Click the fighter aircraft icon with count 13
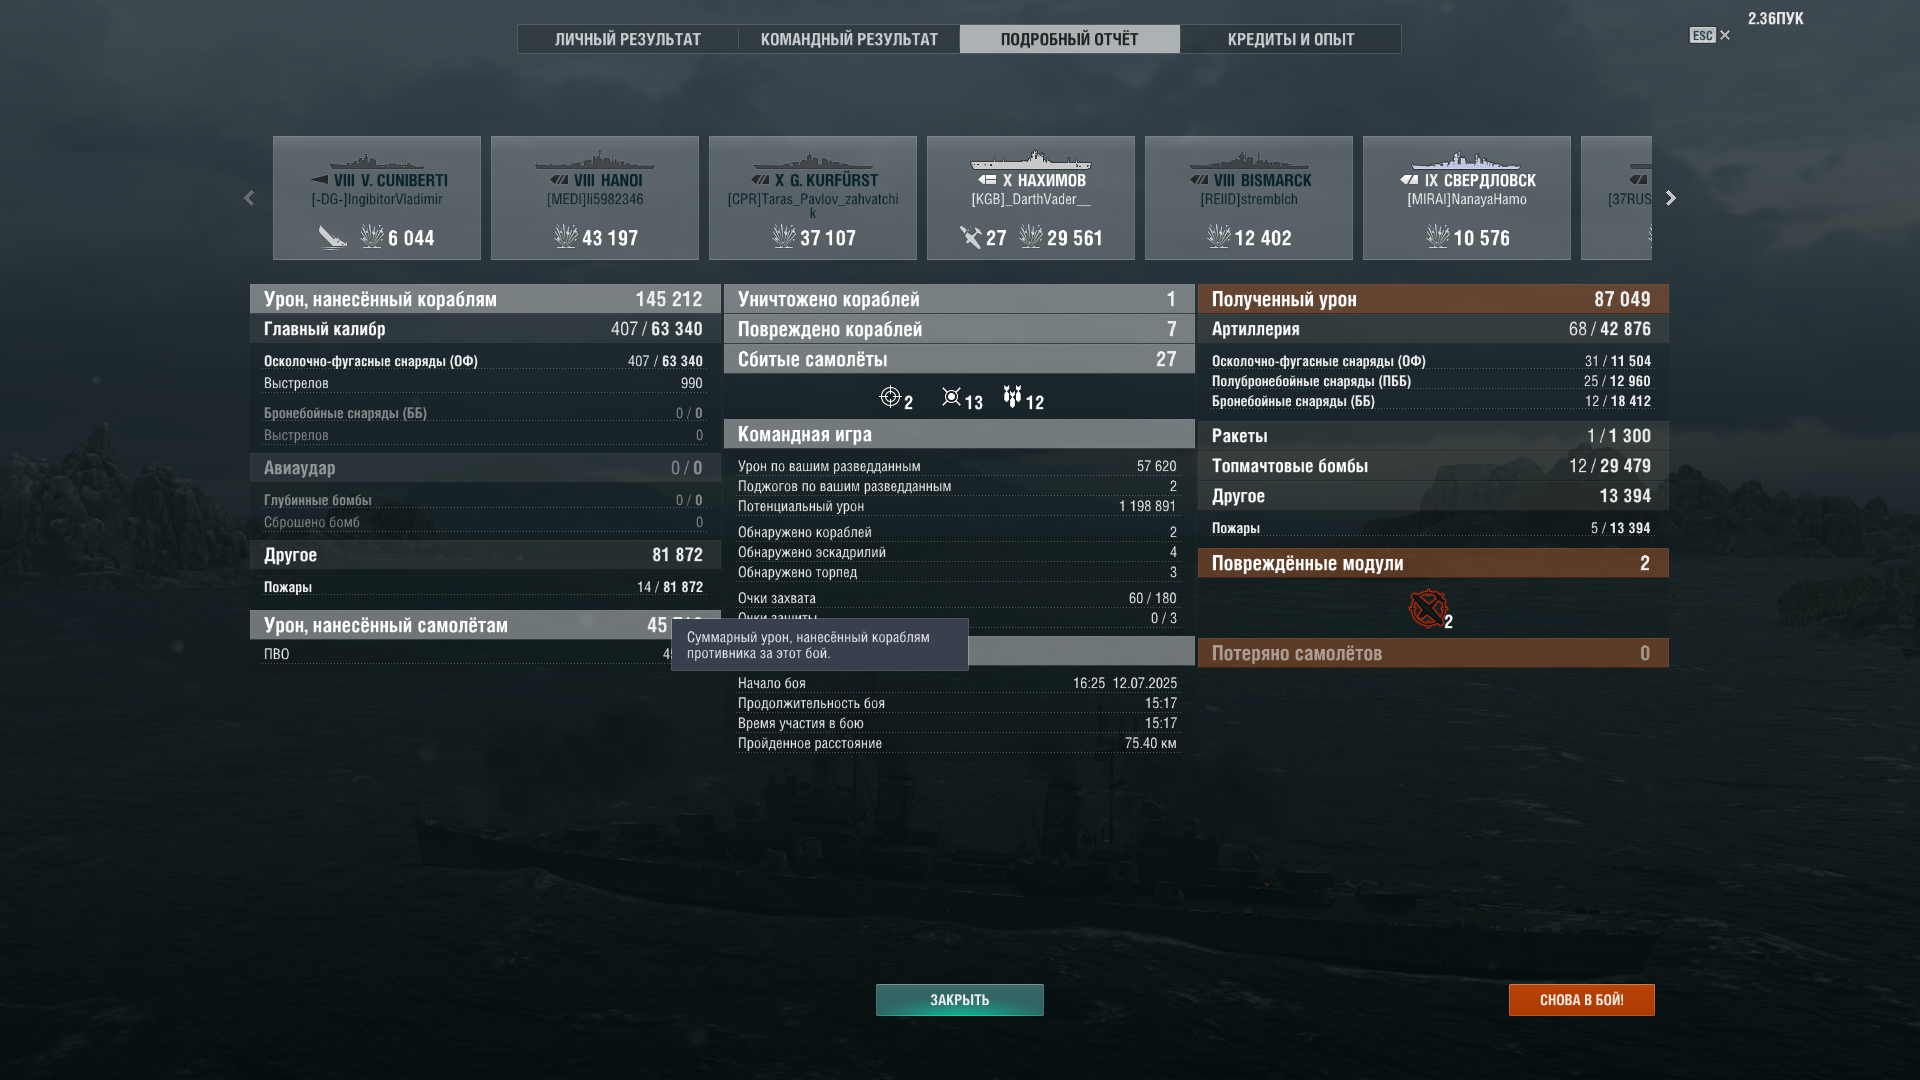 tap(951, 397)
